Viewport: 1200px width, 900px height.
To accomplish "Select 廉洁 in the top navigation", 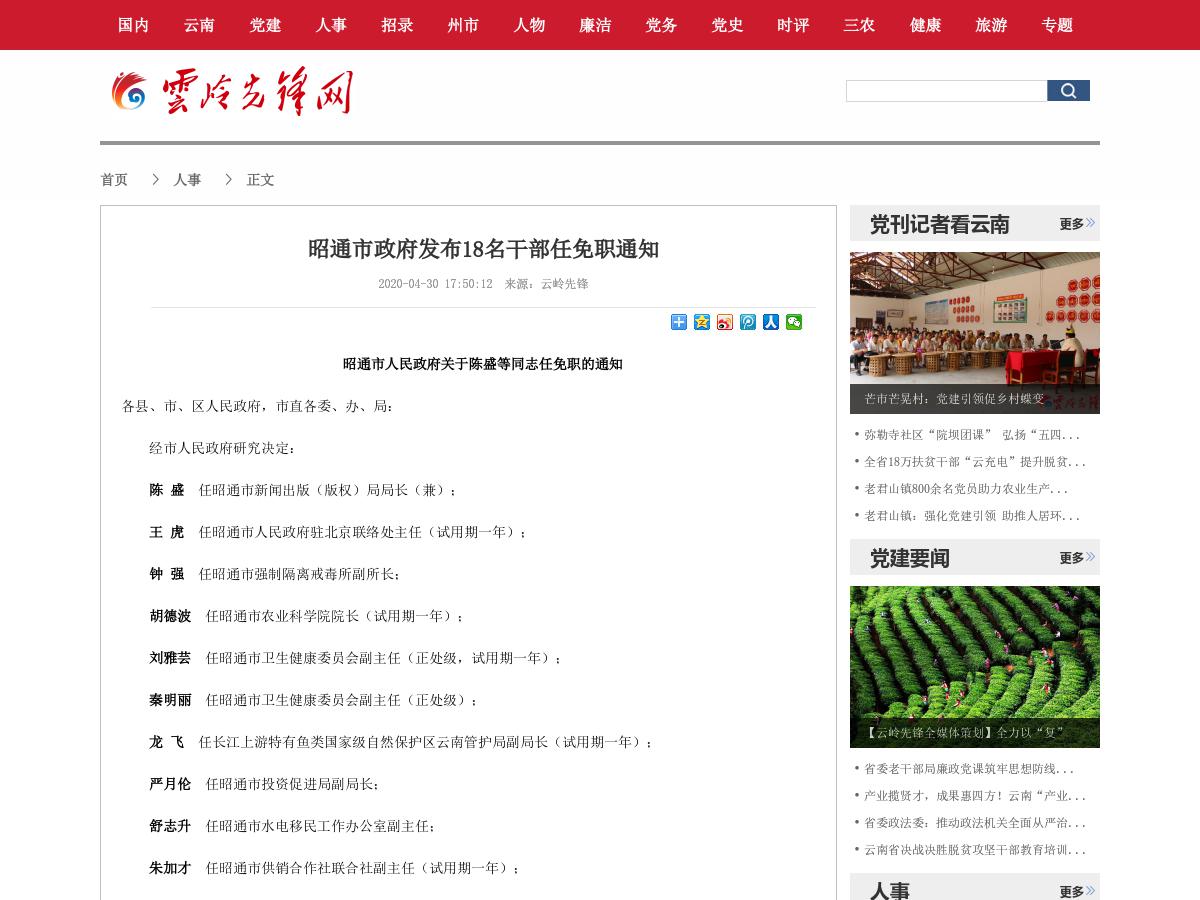I will [595, 25].
